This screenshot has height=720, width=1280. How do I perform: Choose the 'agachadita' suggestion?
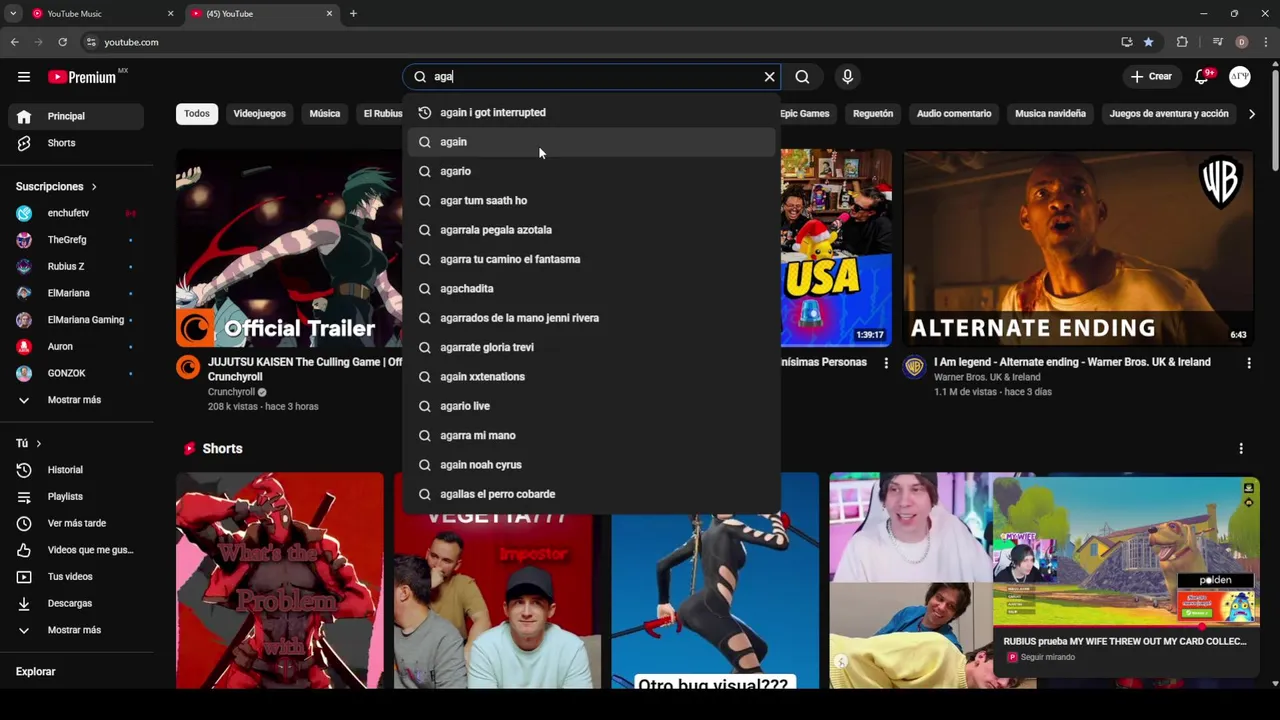point(591,289)
